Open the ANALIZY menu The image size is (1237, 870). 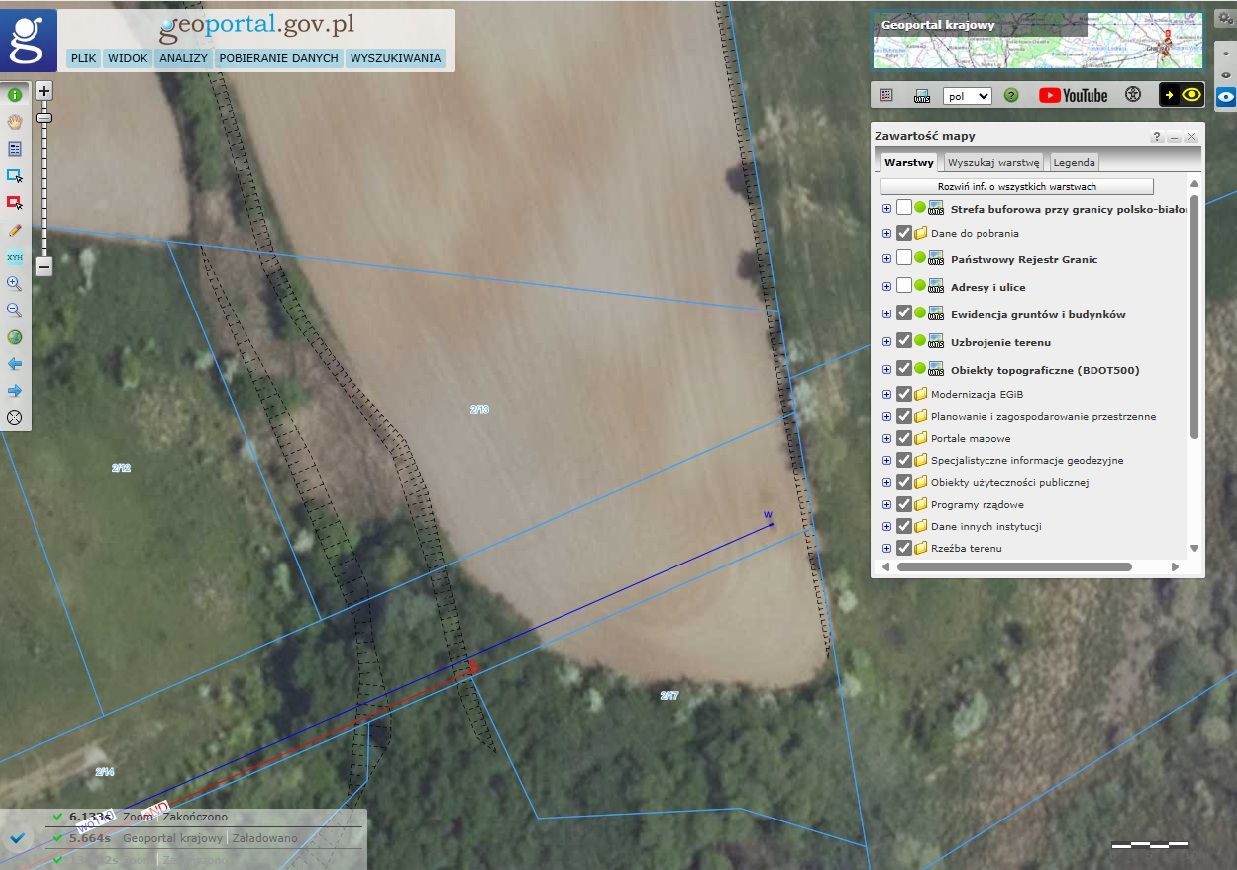[183, 58]
